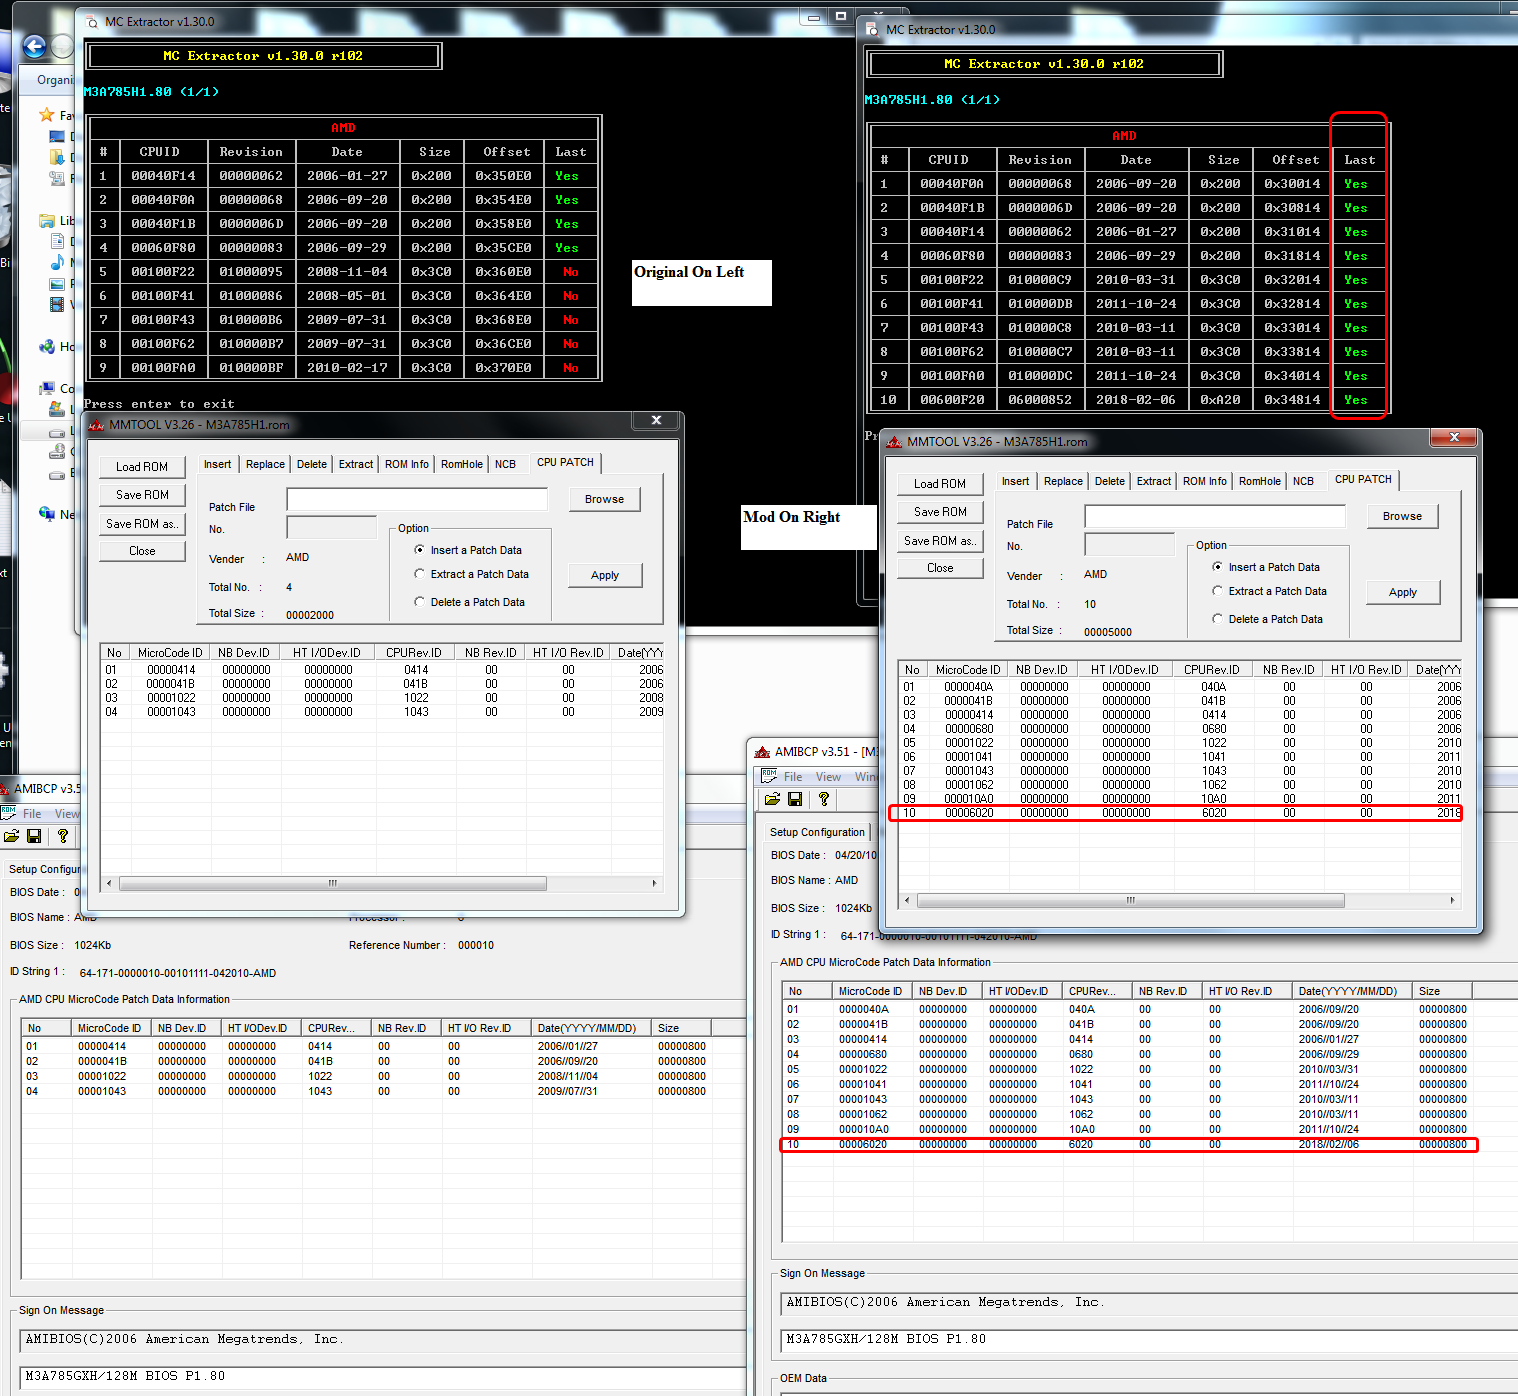Click Open file icon in AMIBCP v3.51 toolbar

772,799
